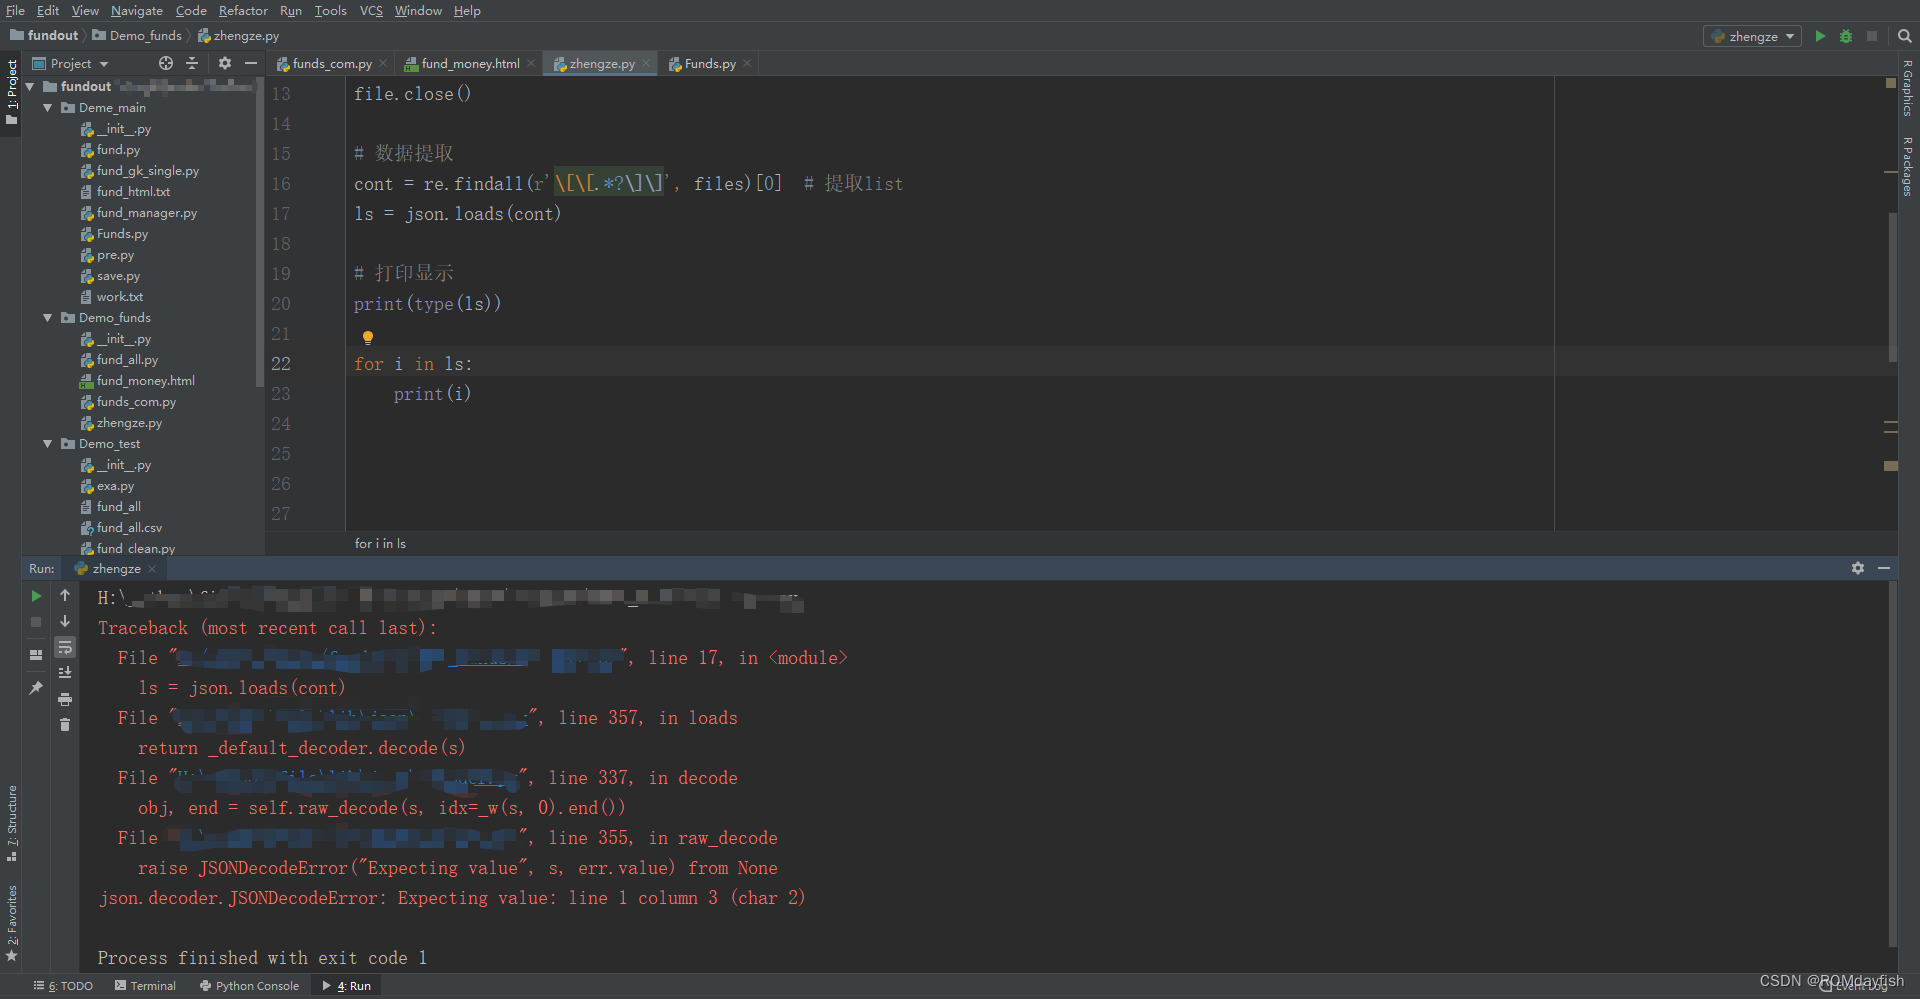
Task: Click the intention lightbulb in editor
Action: click(x=368, y=338)
